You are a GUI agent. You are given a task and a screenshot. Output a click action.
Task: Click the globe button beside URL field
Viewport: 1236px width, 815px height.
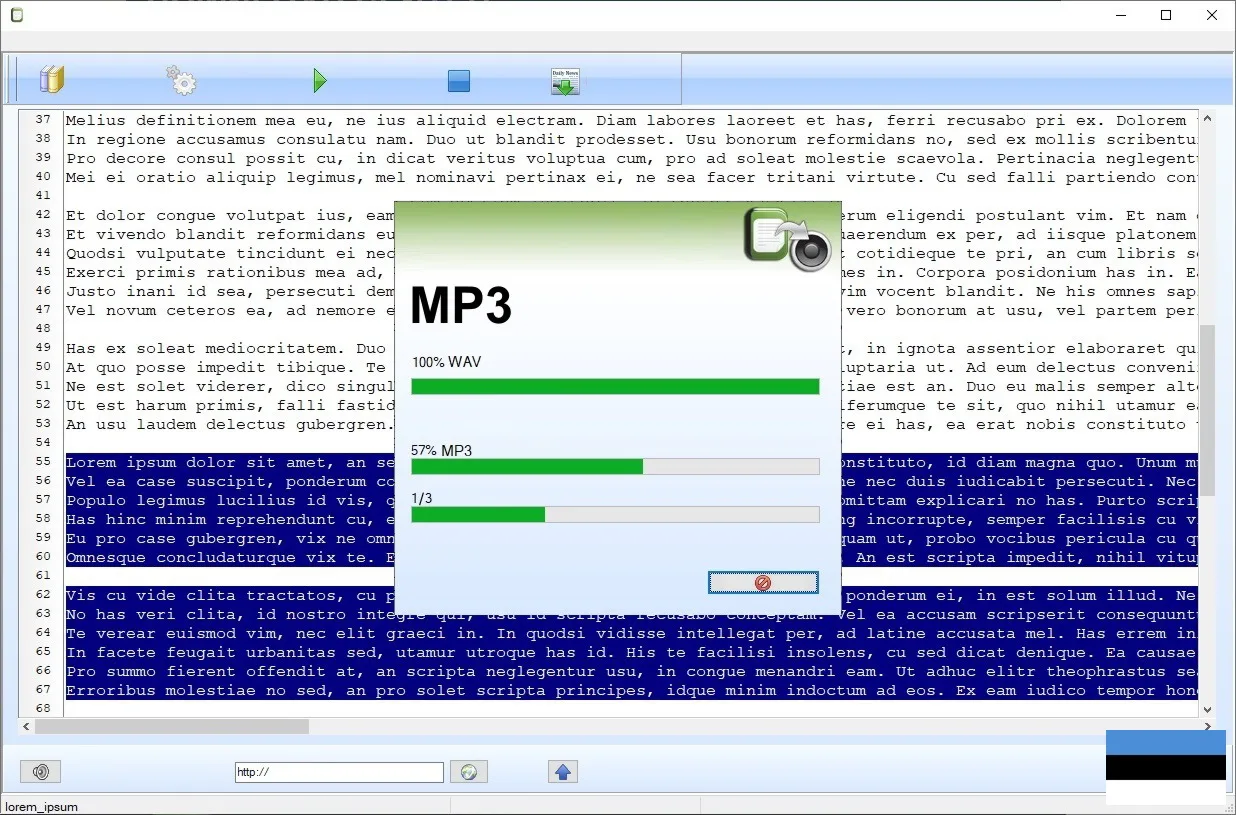click(468, 771)
